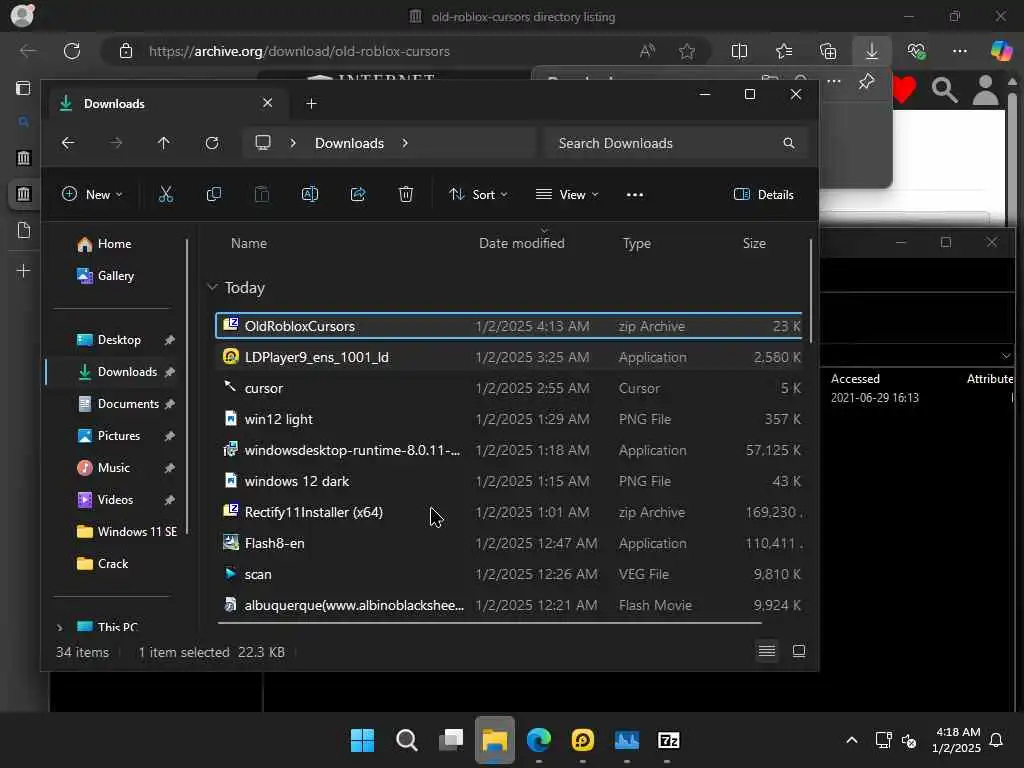
Task: Add a new Explorer tab
Action: [312, 103]
